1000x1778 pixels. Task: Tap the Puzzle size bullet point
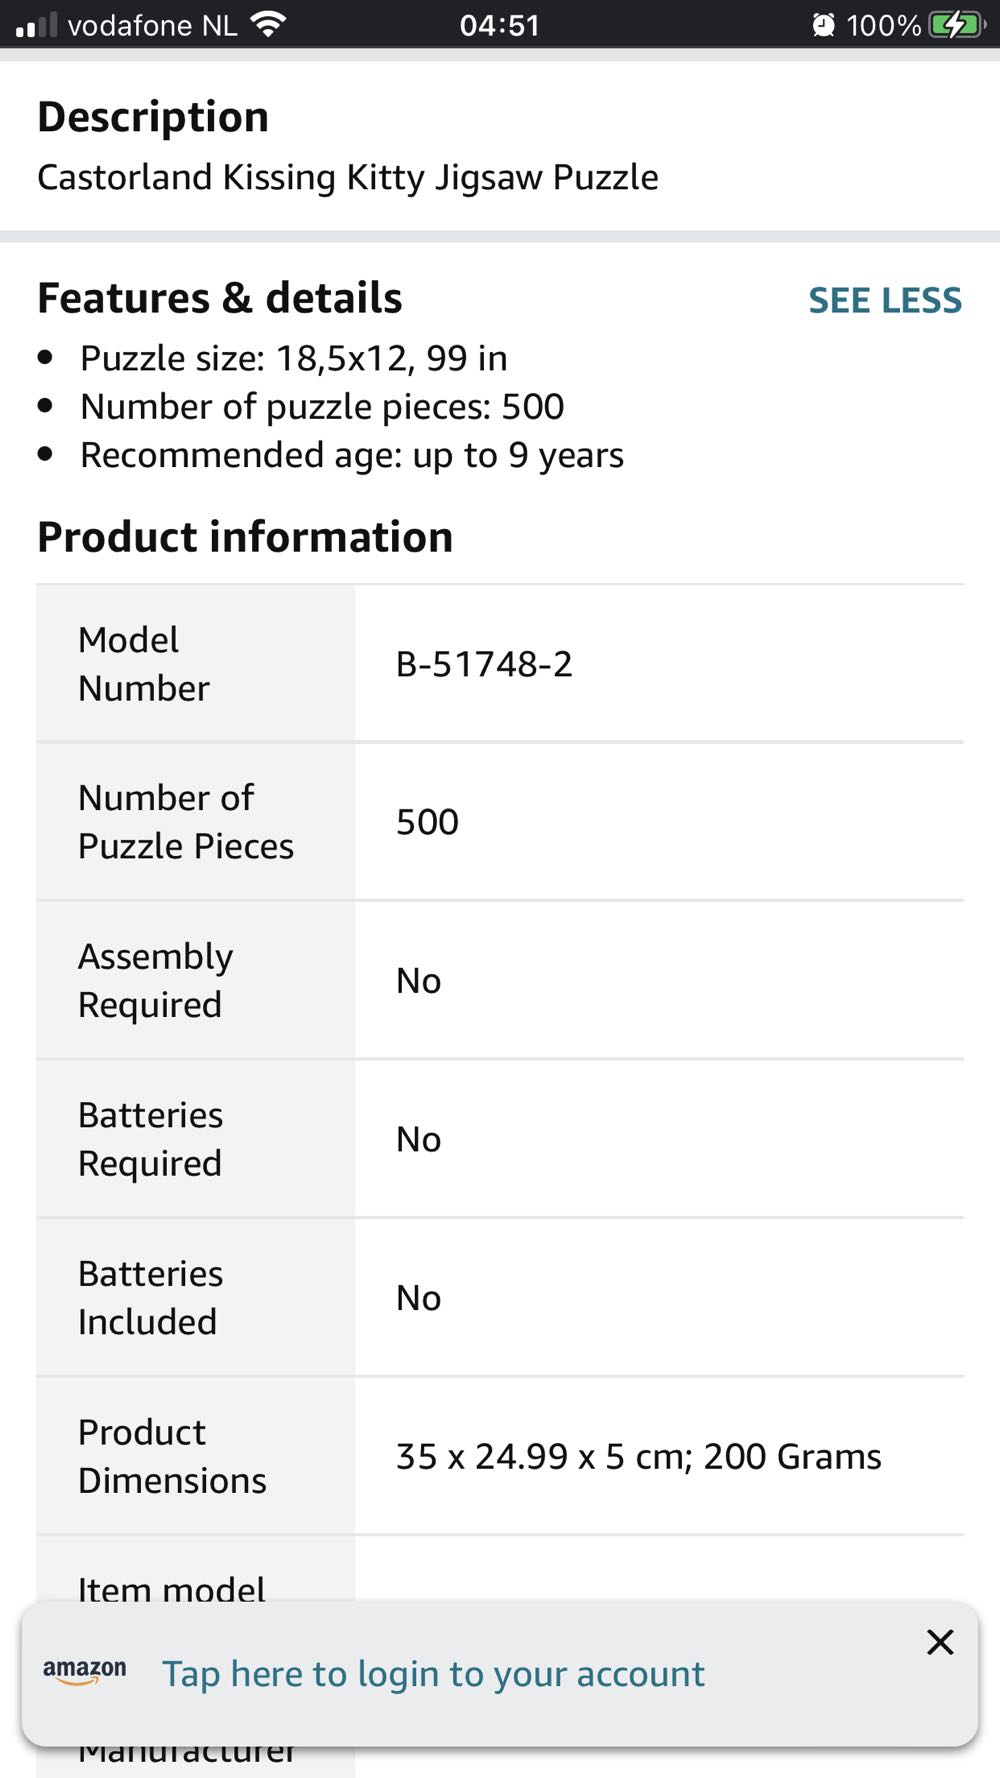click(x=294, y=358)
